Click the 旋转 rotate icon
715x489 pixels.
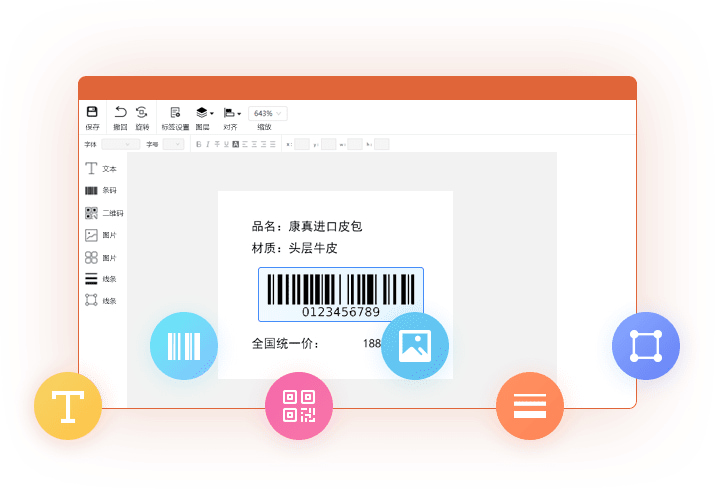(x=142, y=112)
